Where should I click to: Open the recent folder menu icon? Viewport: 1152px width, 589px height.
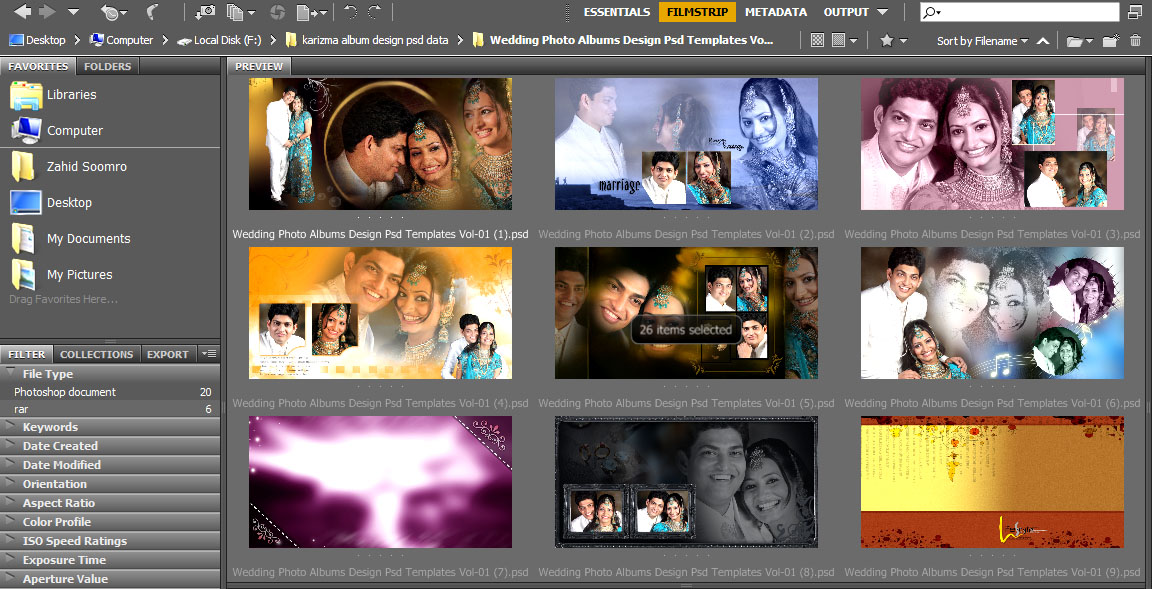1079,41
